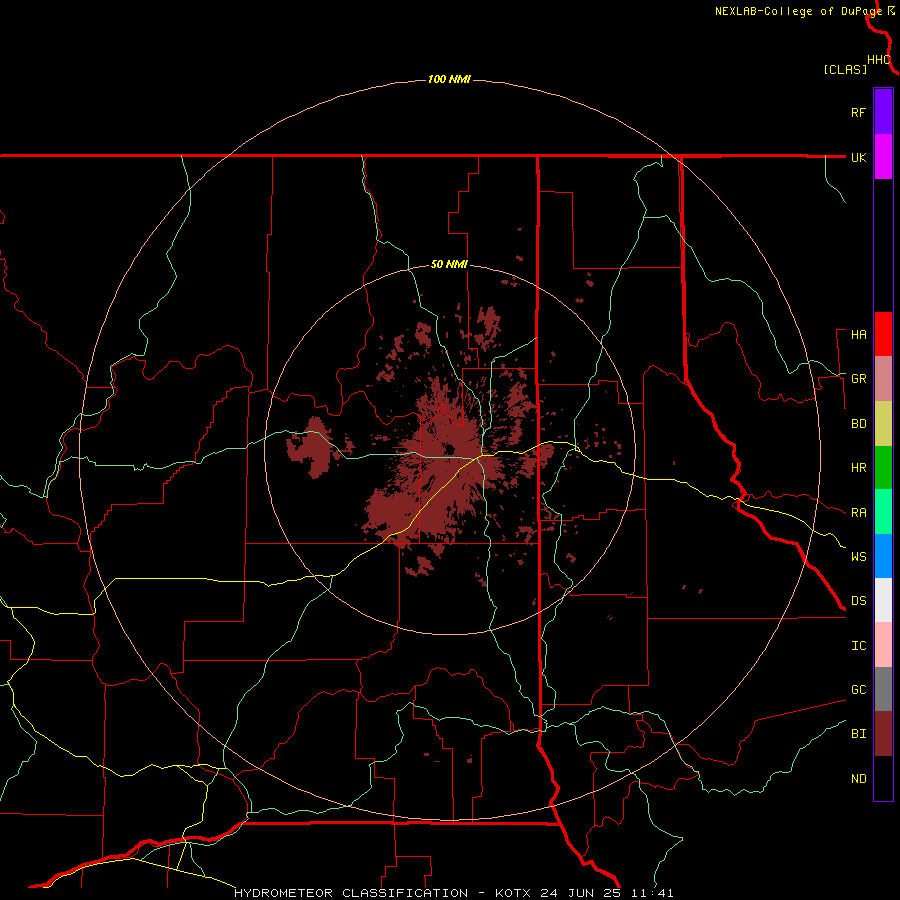Click the HA legend label
Screen dimensions: 900x900
[858, 335]
